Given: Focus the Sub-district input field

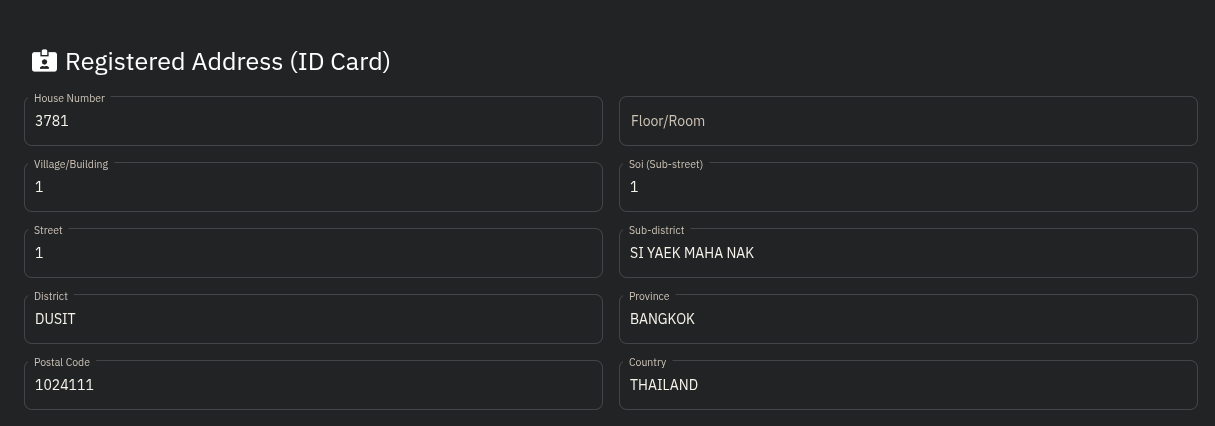Looking at the screenshot, I should click(x=908, y=254).
